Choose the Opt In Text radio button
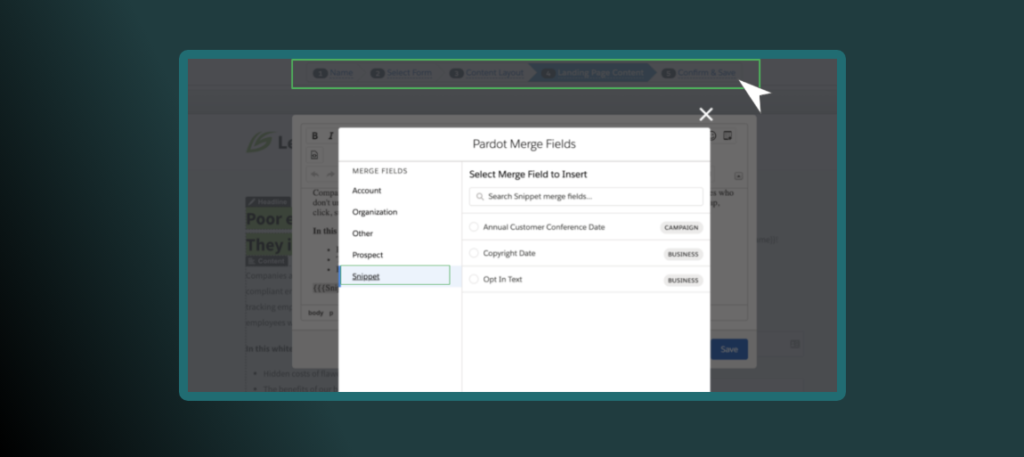1024x457 pixels. tap(474, 280)
